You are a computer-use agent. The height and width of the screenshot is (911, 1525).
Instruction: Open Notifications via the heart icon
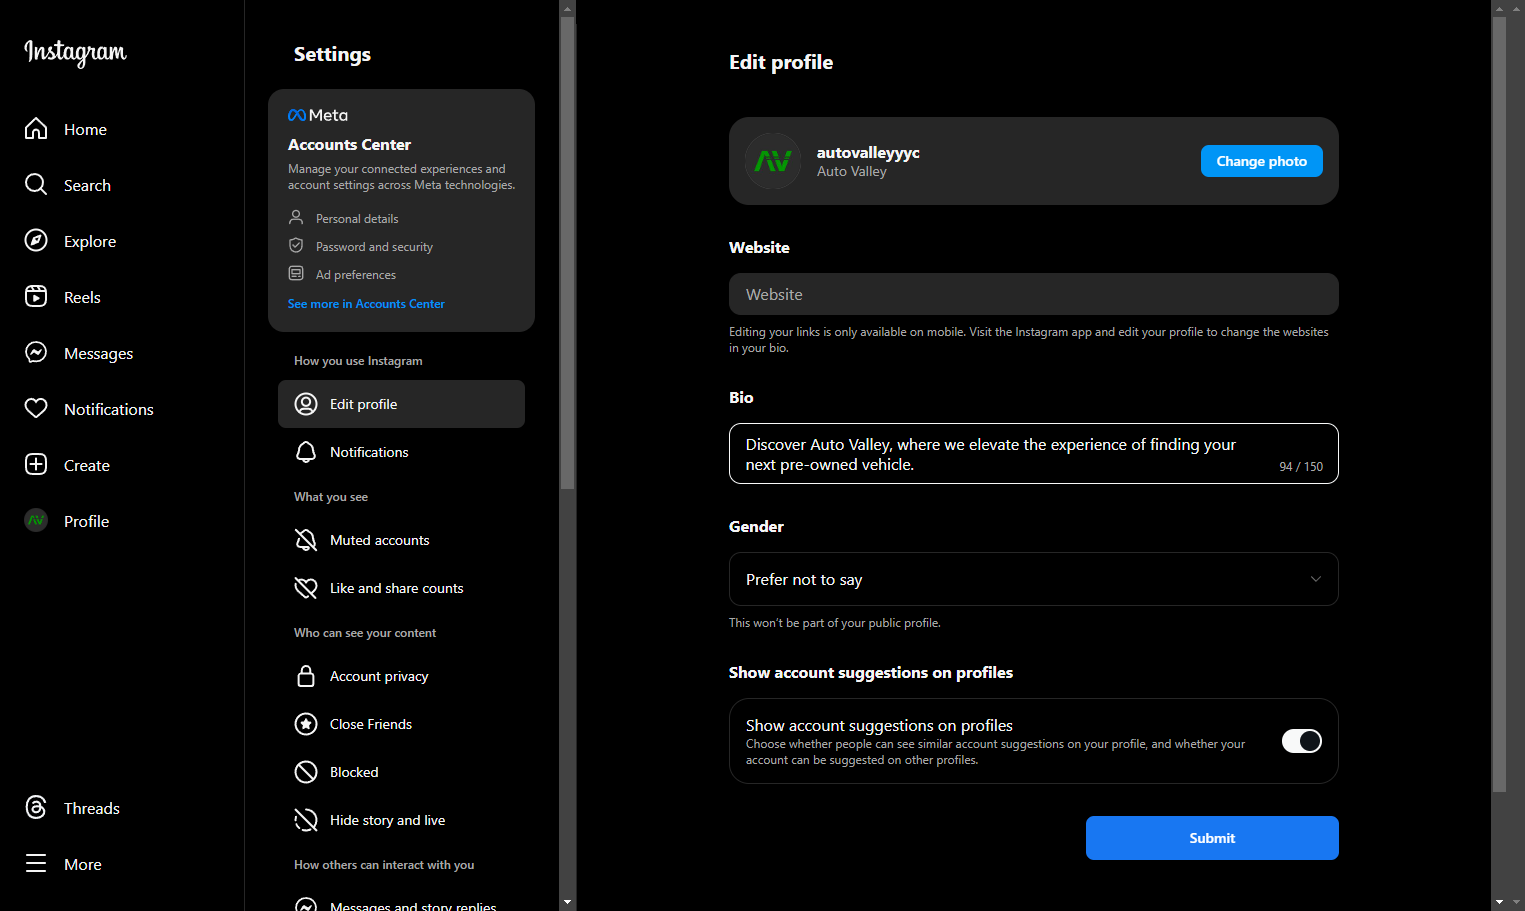click(x=36, y=409)
